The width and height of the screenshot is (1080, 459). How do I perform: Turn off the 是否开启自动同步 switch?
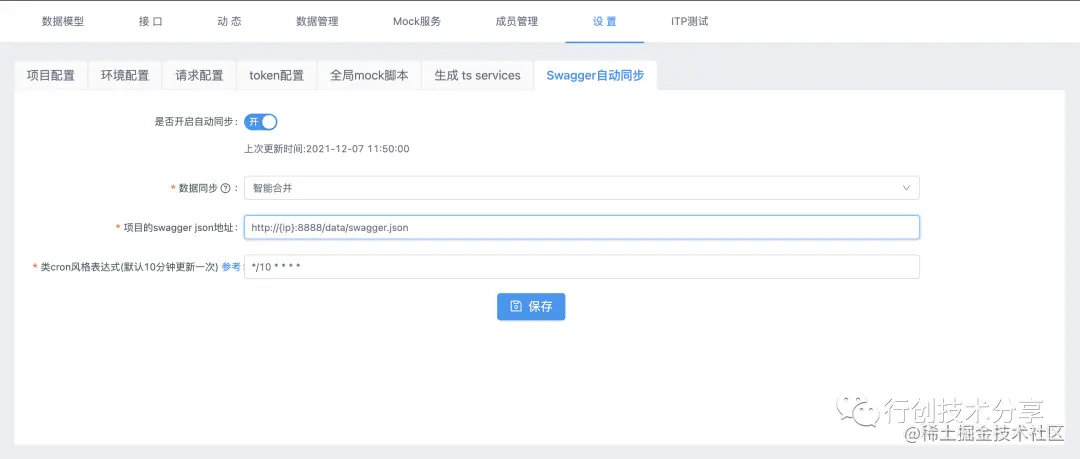click(x=260, y=122)
